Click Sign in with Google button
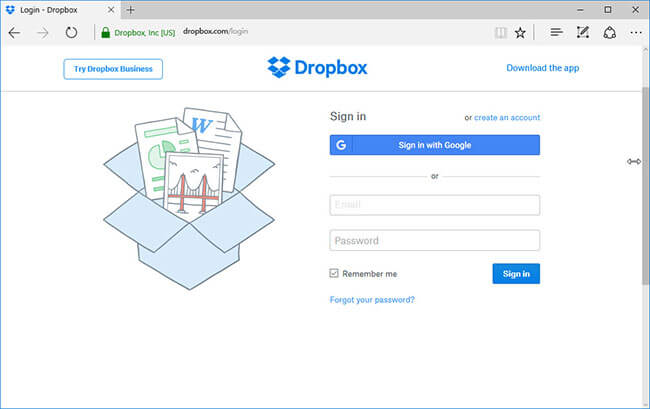 click(435, 145)
